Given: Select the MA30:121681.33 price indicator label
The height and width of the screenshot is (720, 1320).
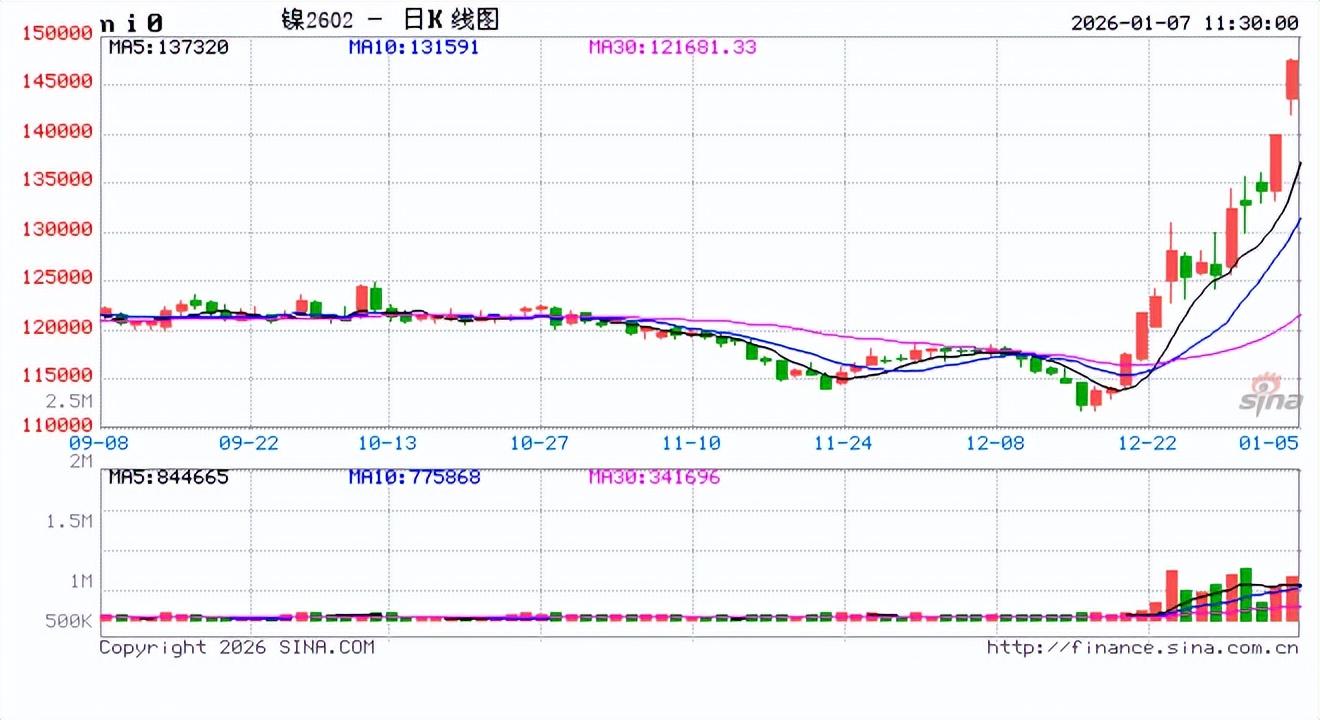Looking at the screenshot, I should pos(672,47).
